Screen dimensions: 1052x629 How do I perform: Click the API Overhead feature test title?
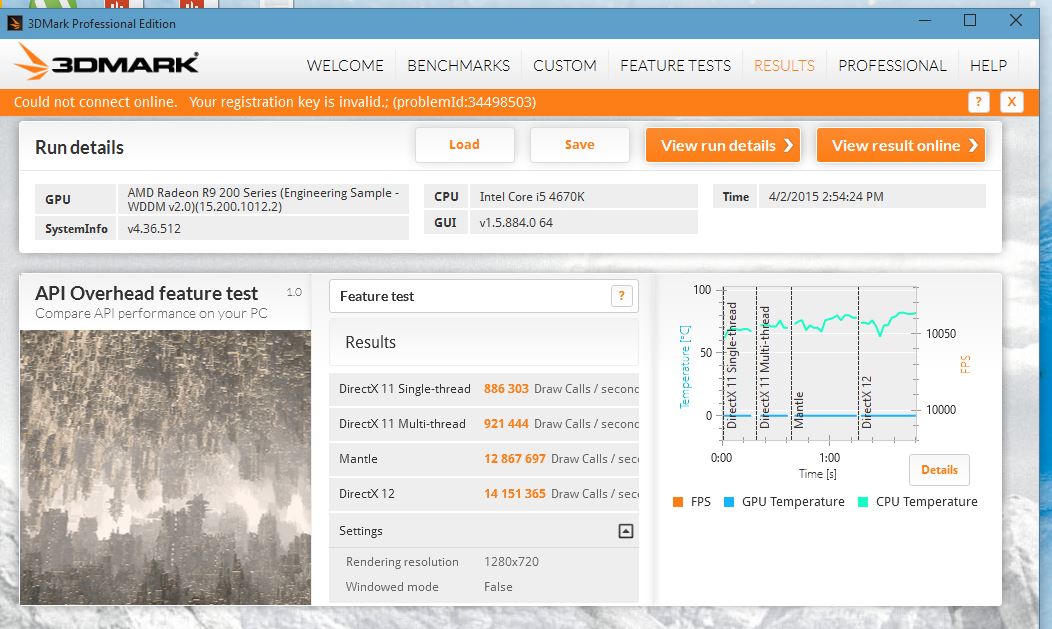[146, 293]
